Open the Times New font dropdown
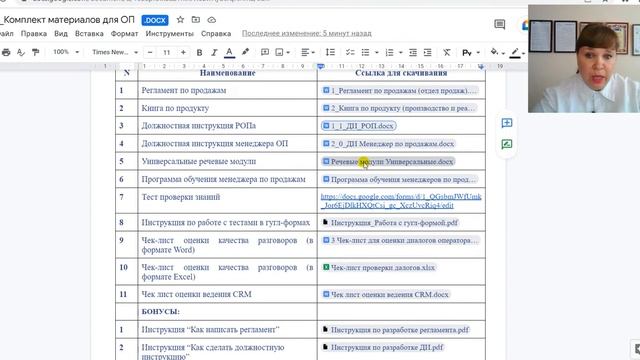 click(x=115, y=52)
